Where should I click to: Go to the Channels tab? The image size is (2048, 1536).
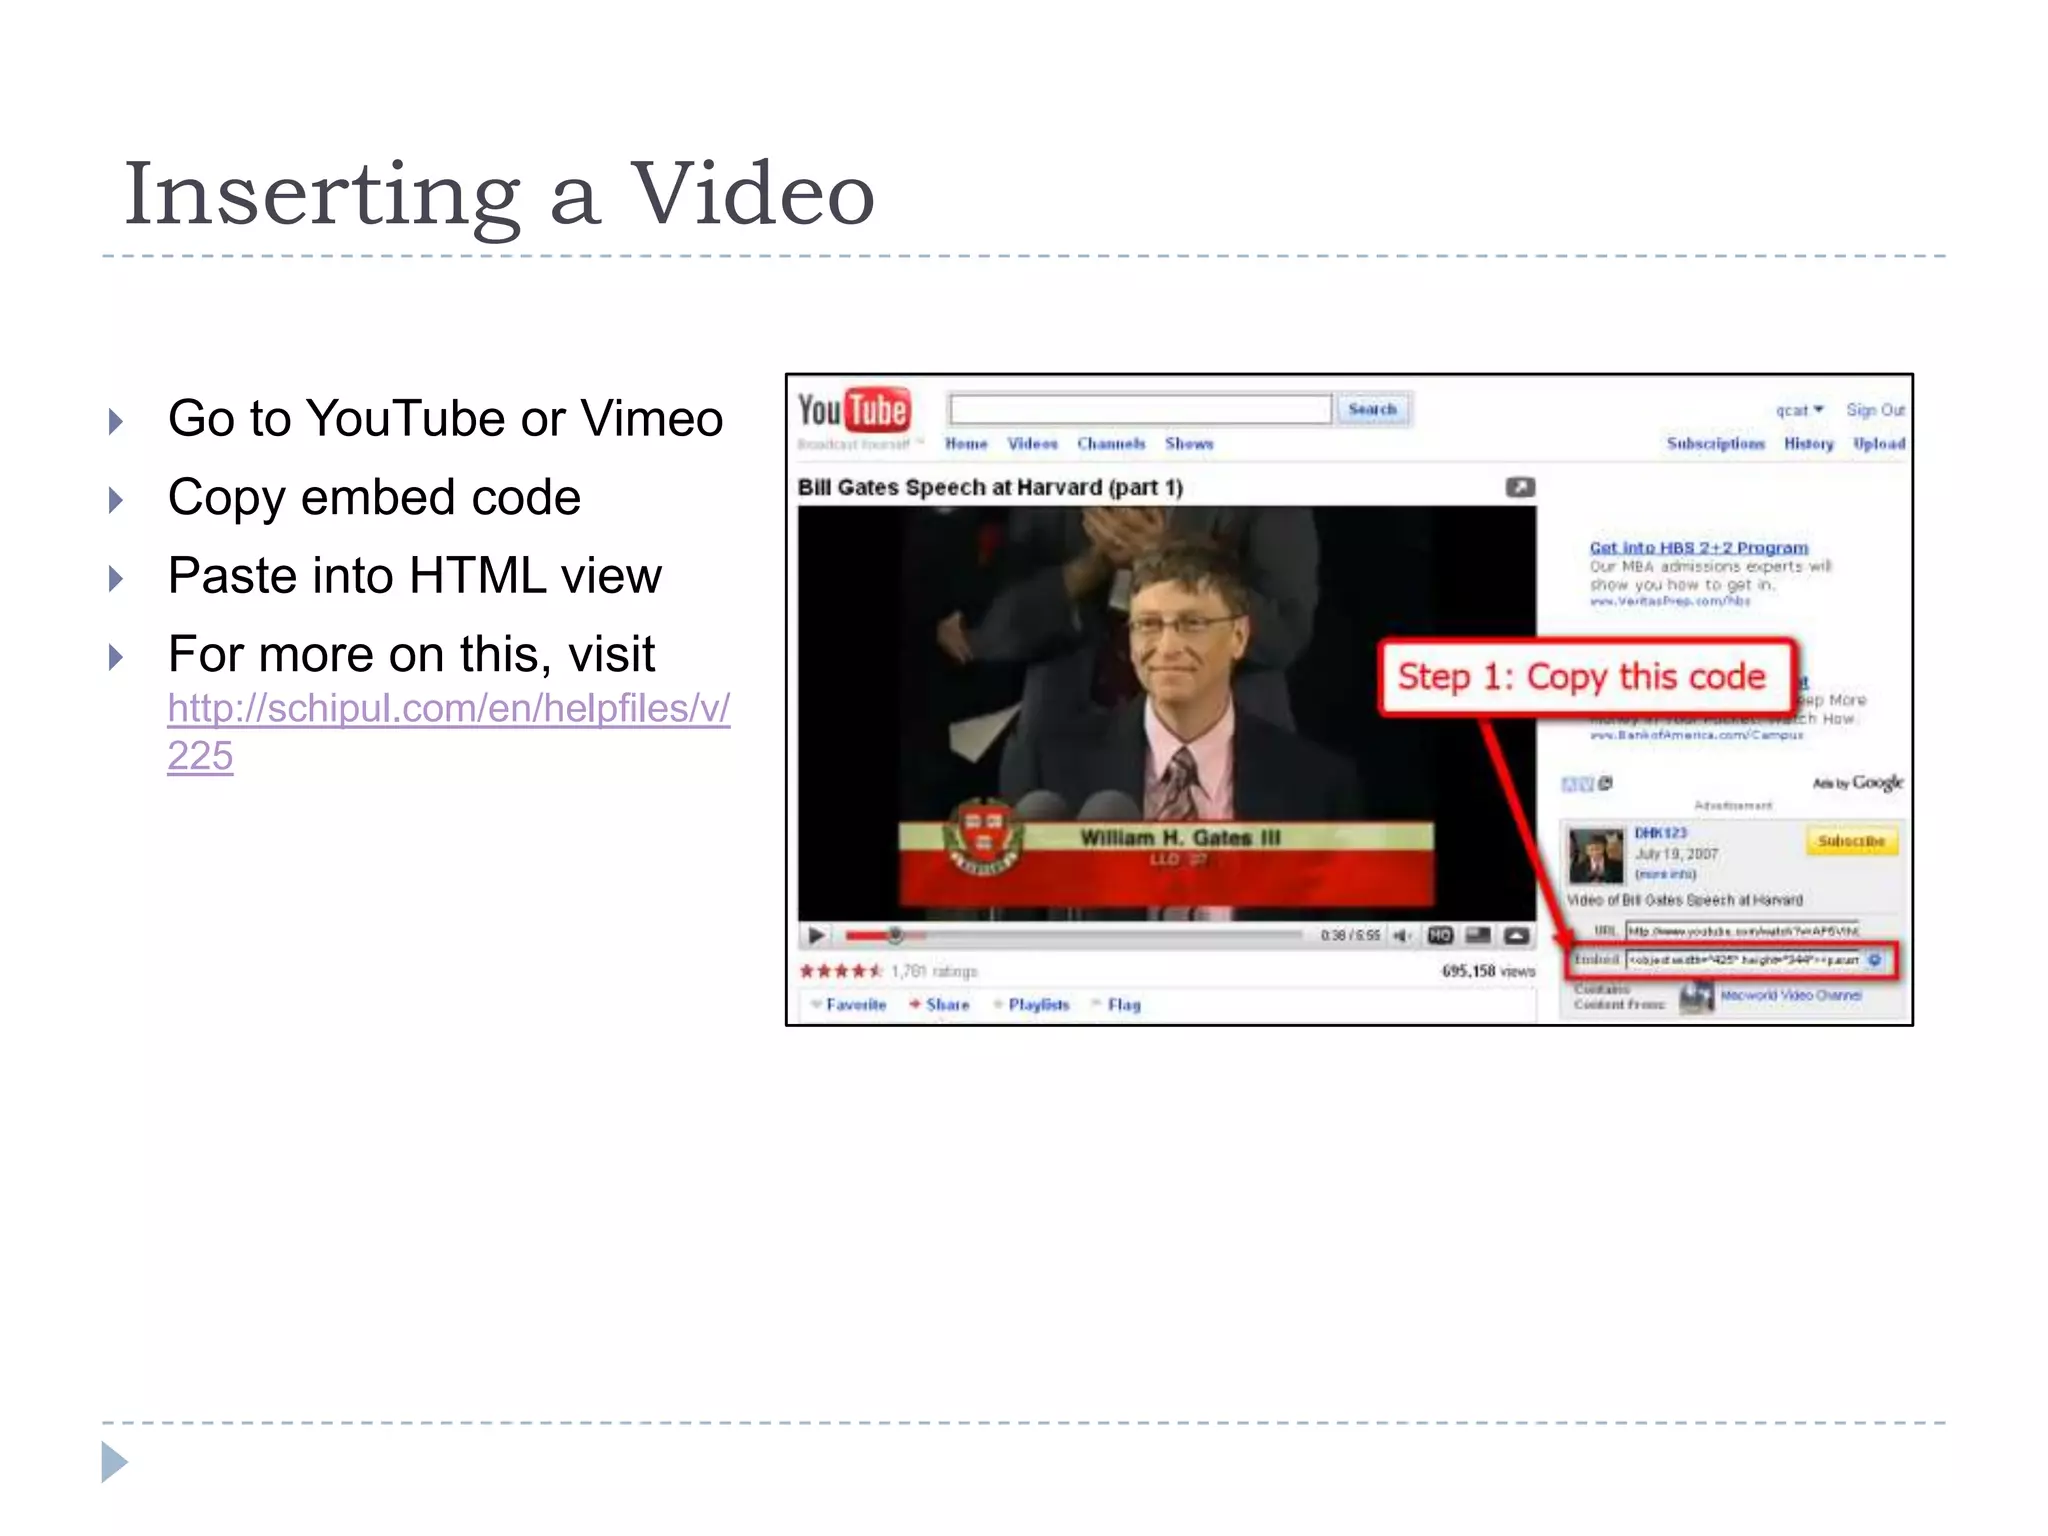tap(1110, 443)
